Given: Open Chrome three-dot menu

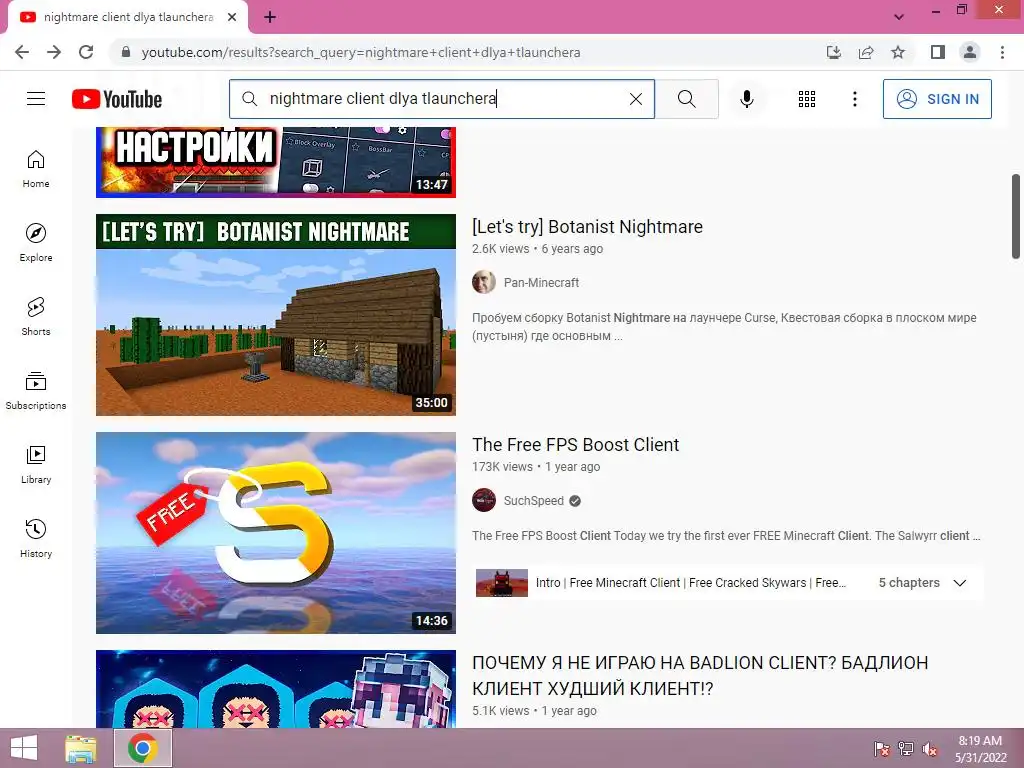Looking at the screenshot, I should [1002, 52].
